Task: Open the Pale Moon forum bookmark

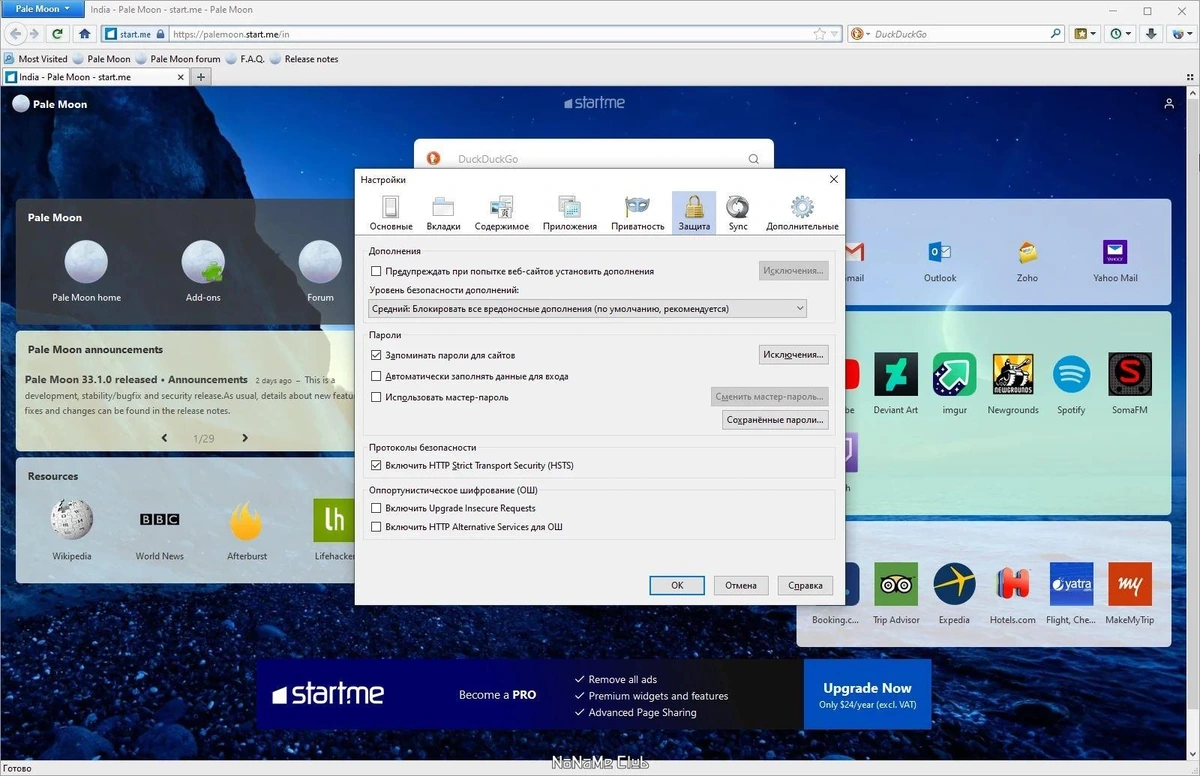Action: tap(178, 59)
